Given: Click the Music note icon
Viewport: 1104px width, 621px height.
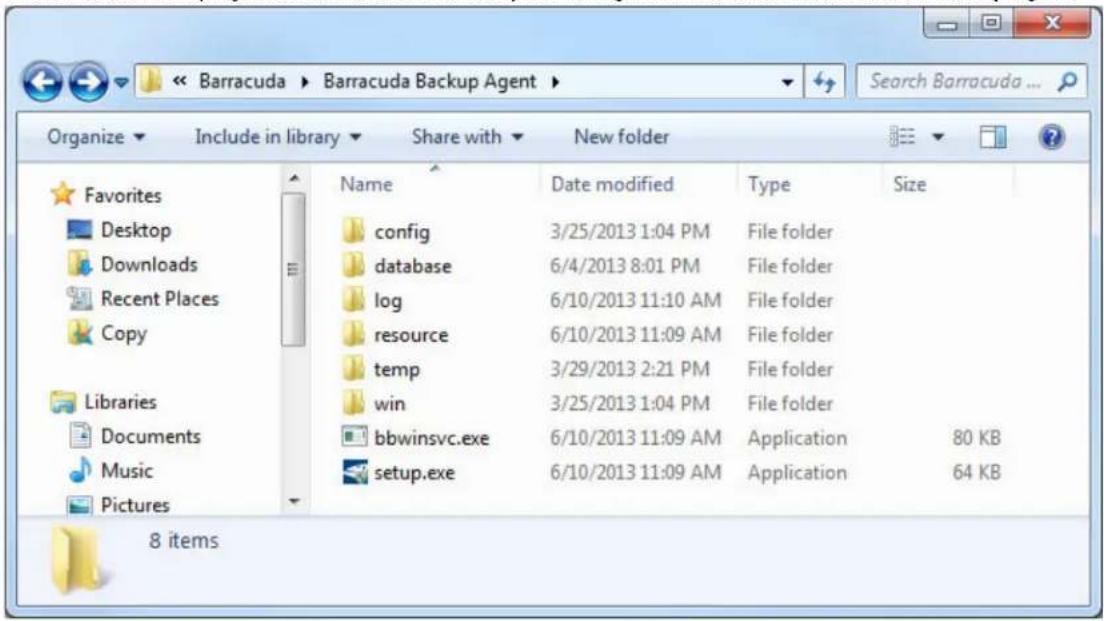Looking at the screenshot, I should point(80,470).
